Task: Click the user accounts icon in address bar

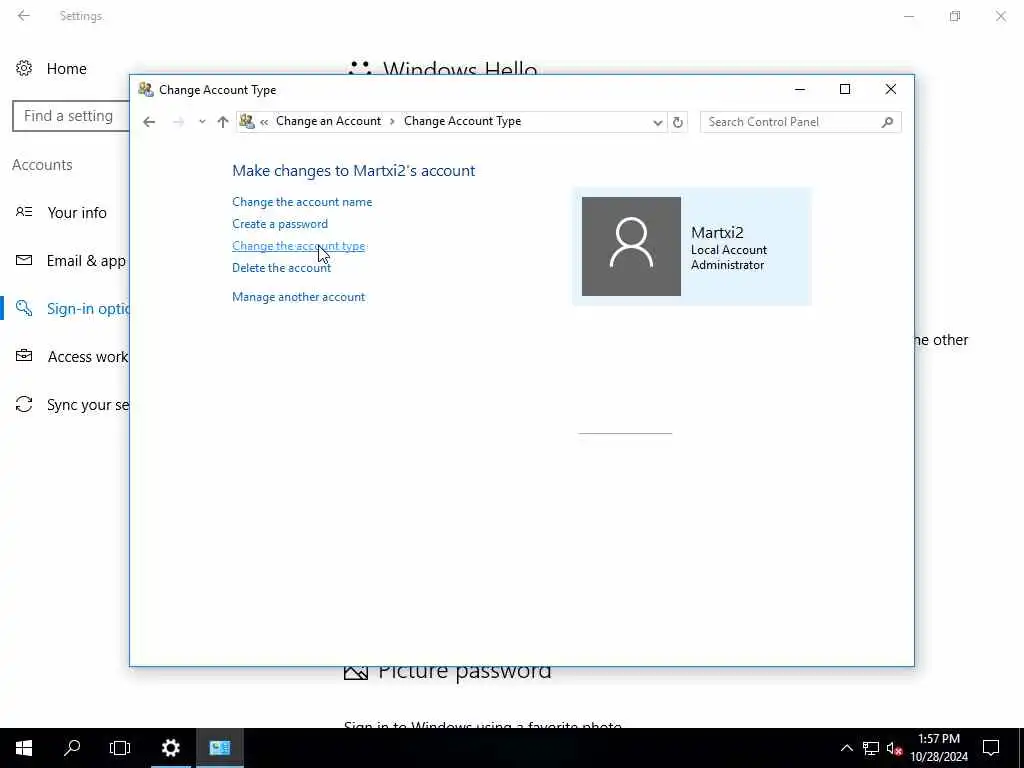Action: (x=247, y=121)
